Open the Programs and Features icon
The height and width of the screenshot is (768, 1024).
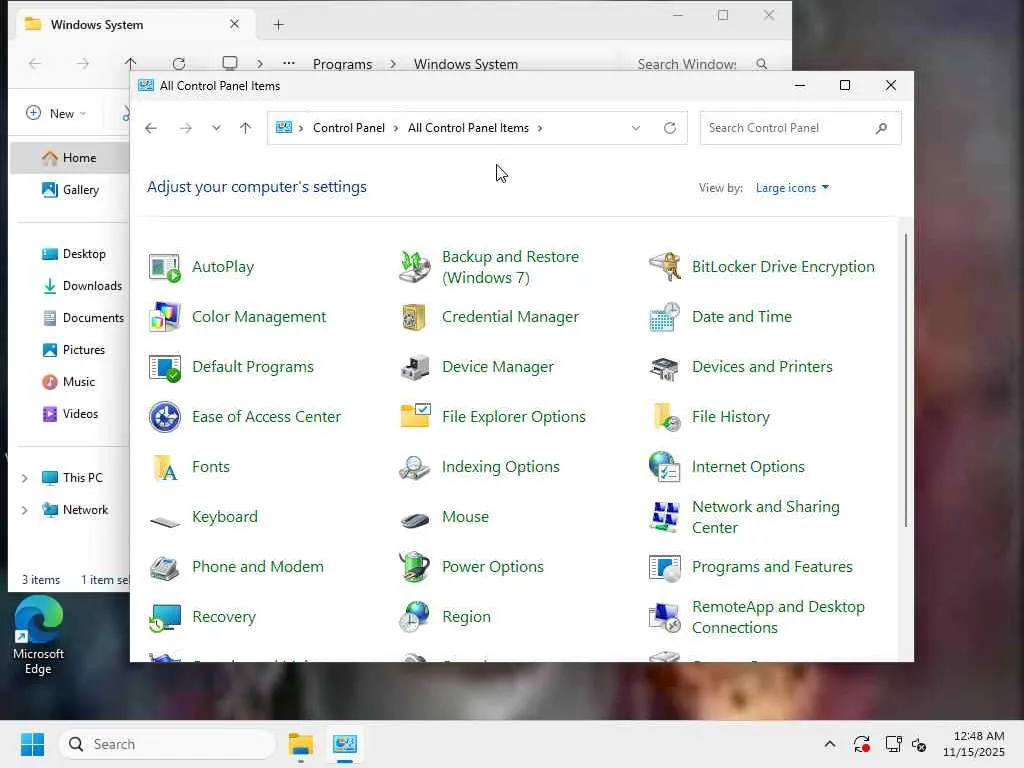[x=665, y=567]
